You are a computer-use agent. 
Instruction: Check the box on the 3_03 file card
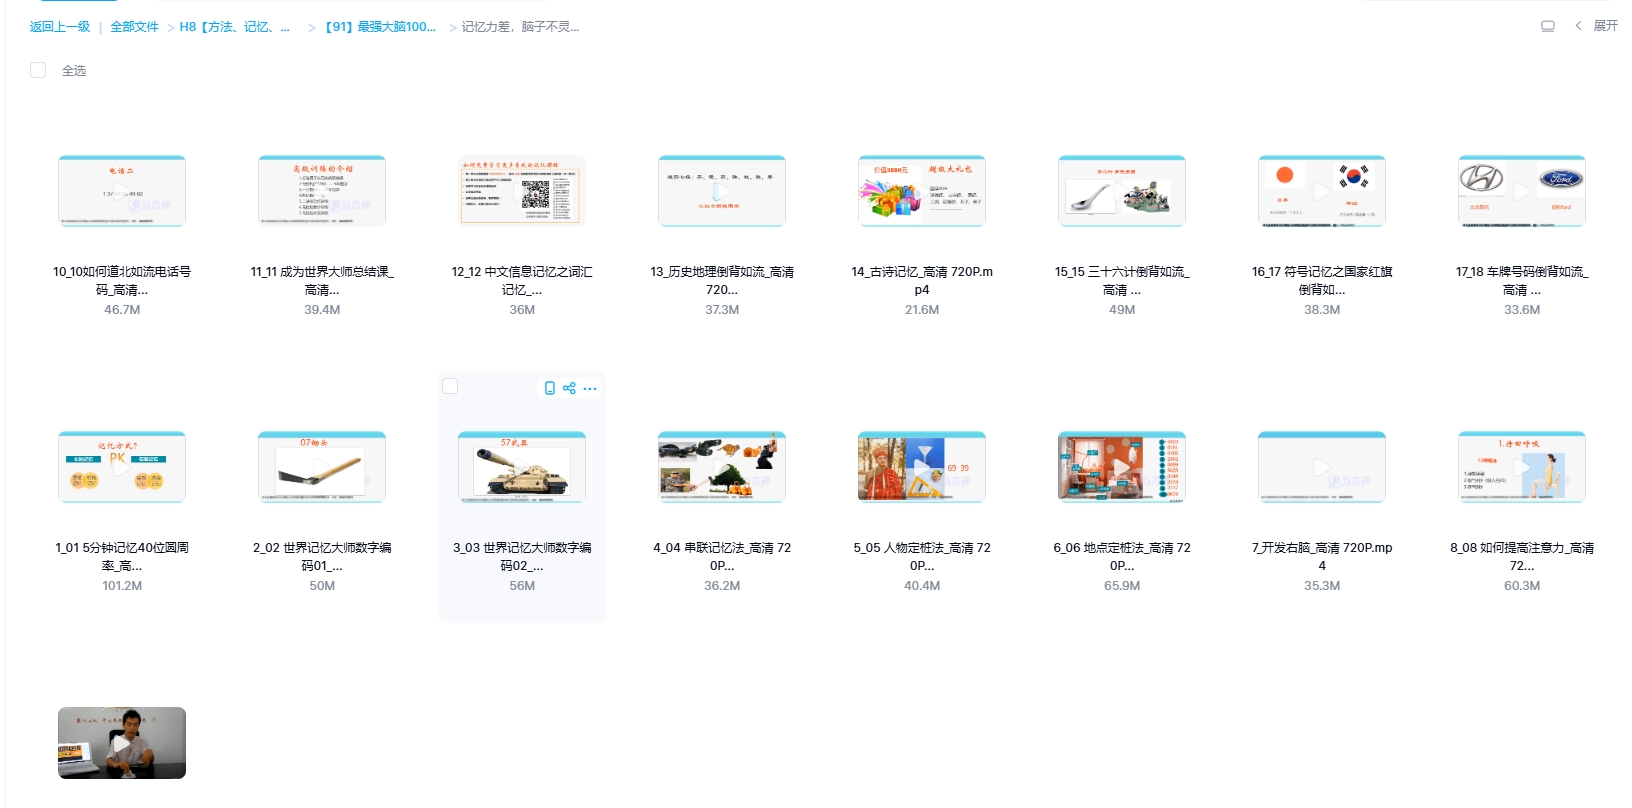tap(450, 386)
